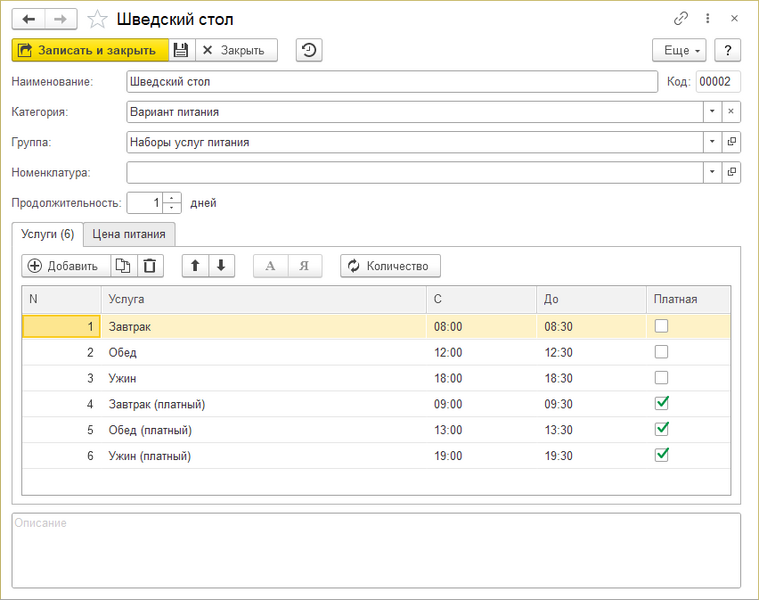
Task: Open the Группа dropdown arrow
Action: click(712, 142)
